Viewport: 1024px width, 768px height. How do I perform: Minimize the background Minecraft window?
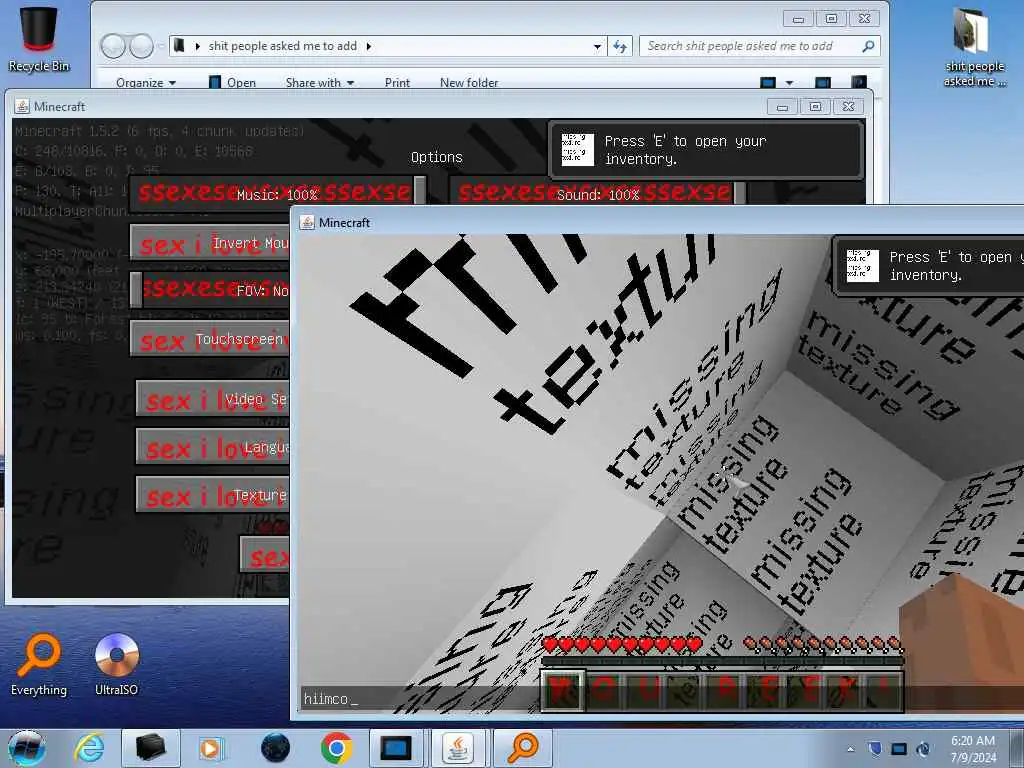[783, 106]
